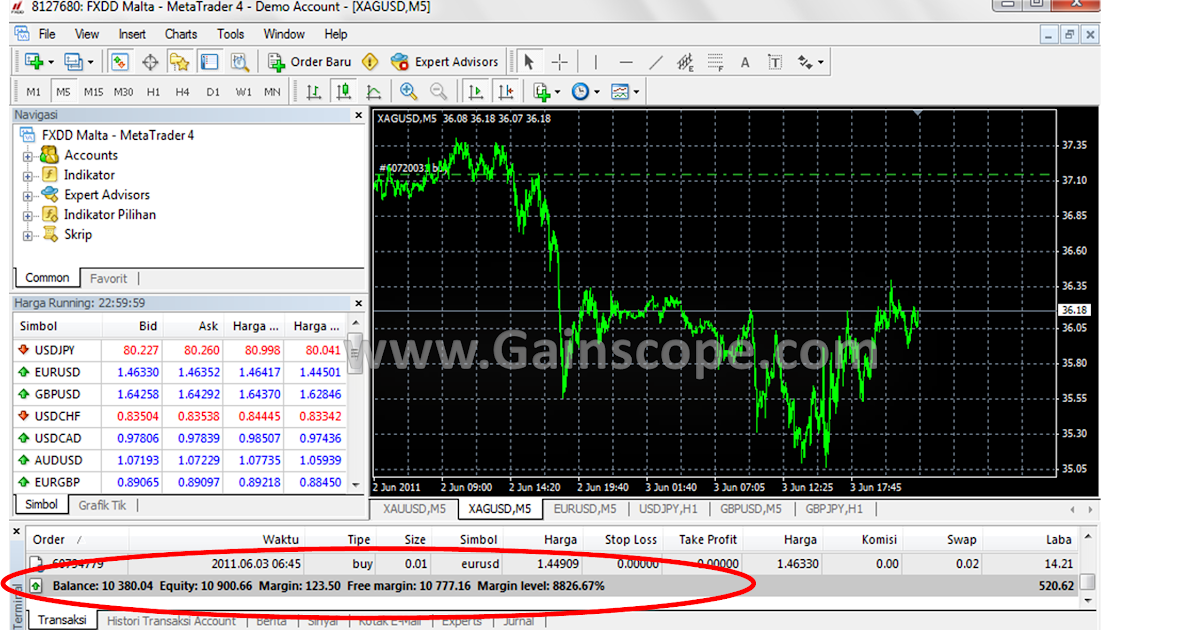Select the vertical line drawing tool
Viewport: 1200px width, 630px height.
coord(596,62)
